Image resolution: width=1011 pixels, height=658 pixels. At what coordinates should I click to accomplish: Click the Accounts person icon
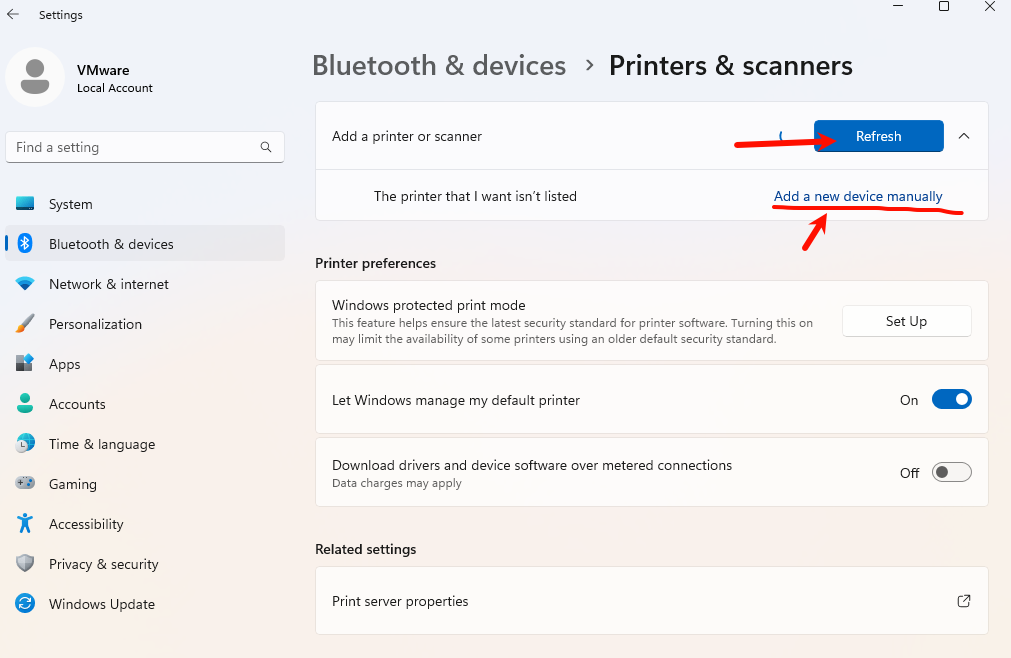[25, 404]
